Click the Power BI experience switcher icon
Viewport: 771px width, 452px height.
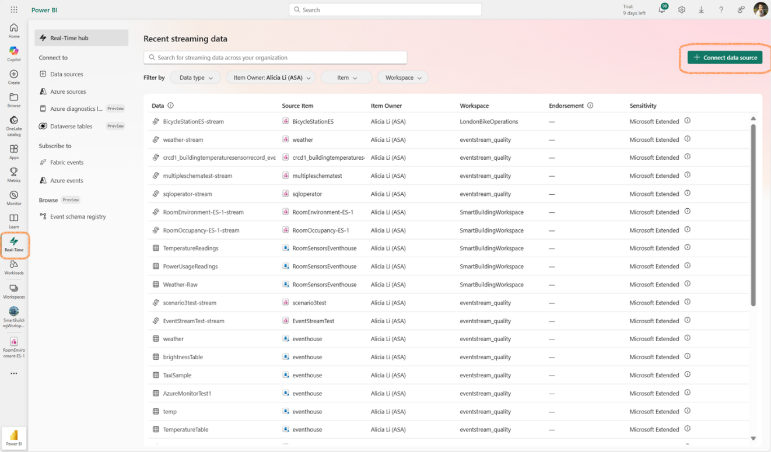[x=14, y=437]
